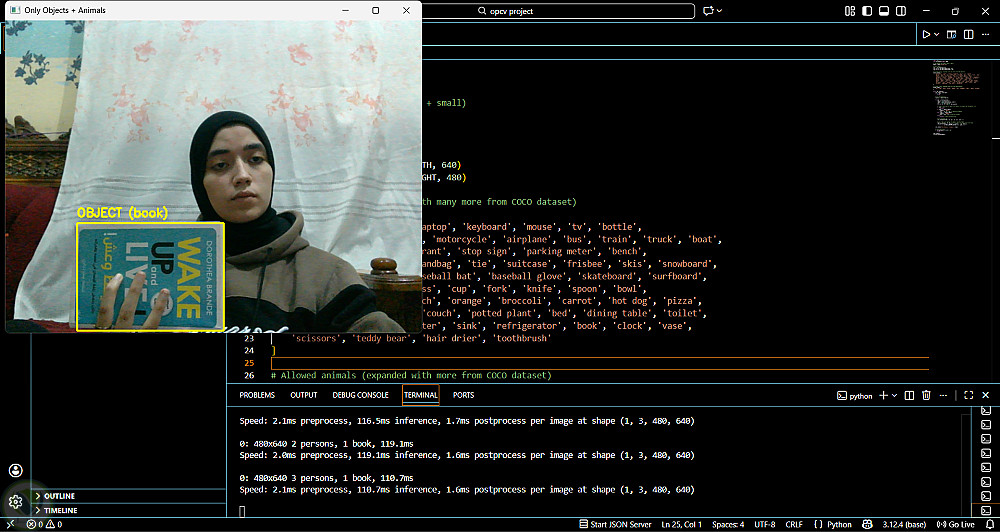
Task: Change file encoding via 'UTF-8'
Action: coord(765,524)
